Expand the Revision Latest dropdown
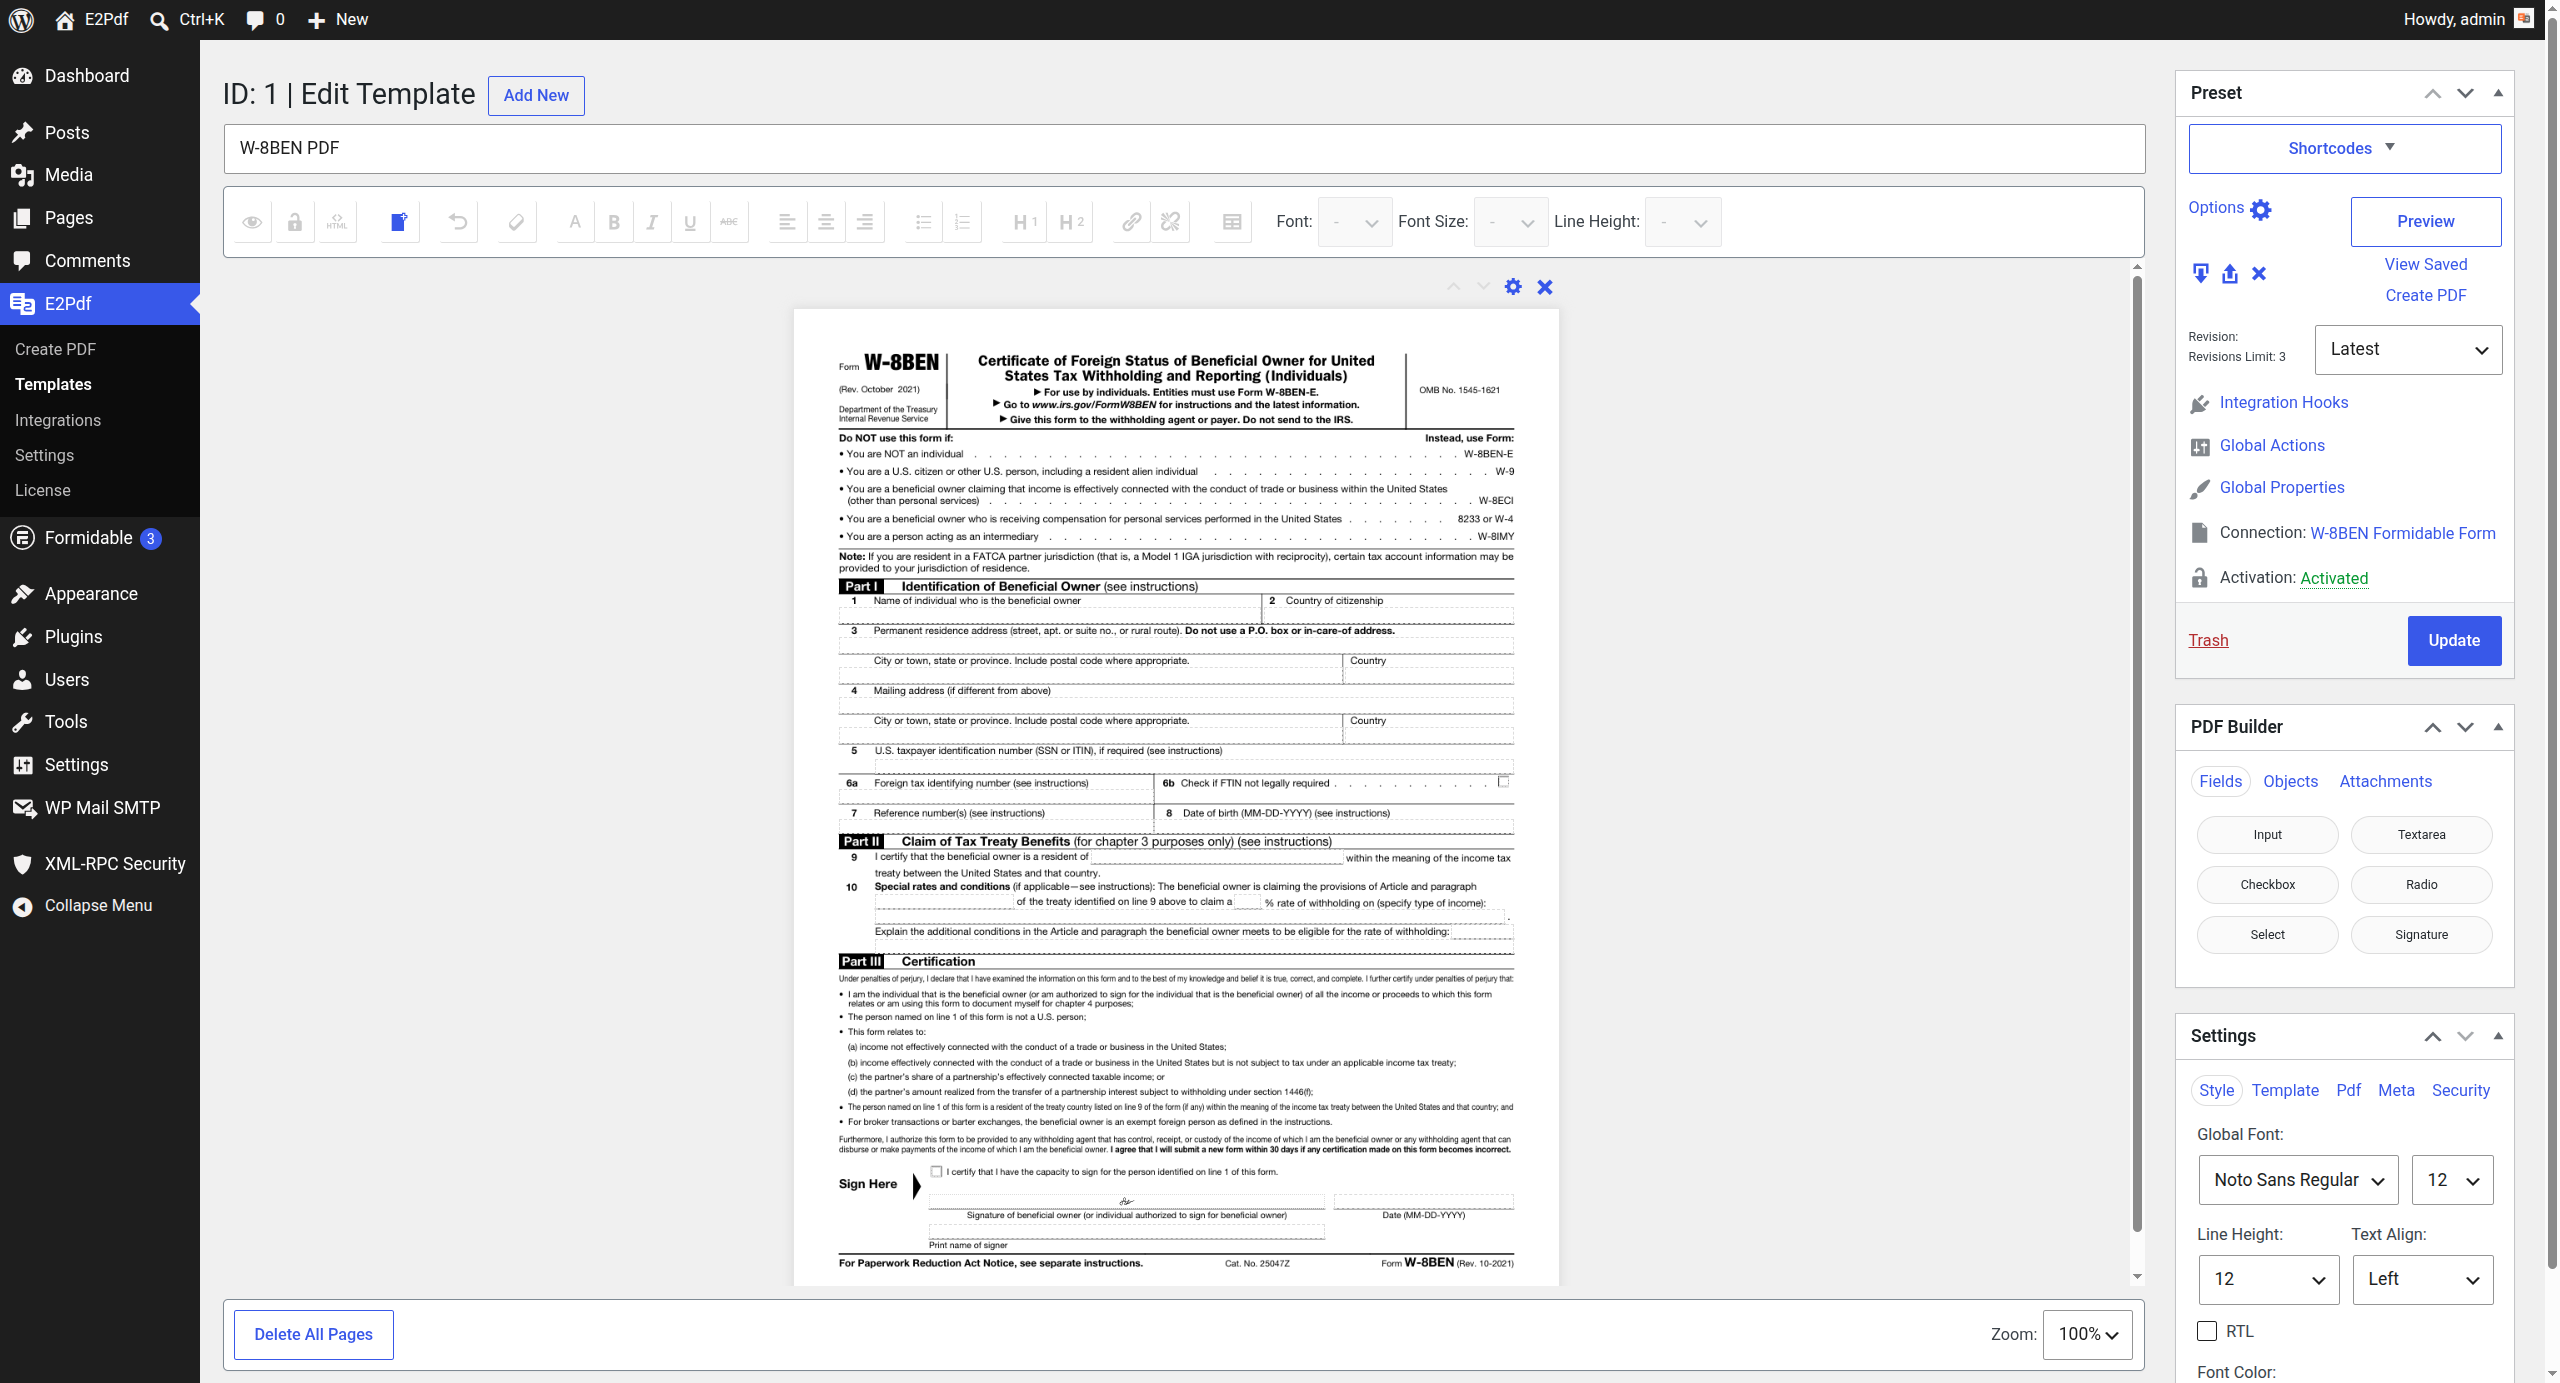The width and height of the screenshot is (2560, 1383). (x=2408, y=349)
